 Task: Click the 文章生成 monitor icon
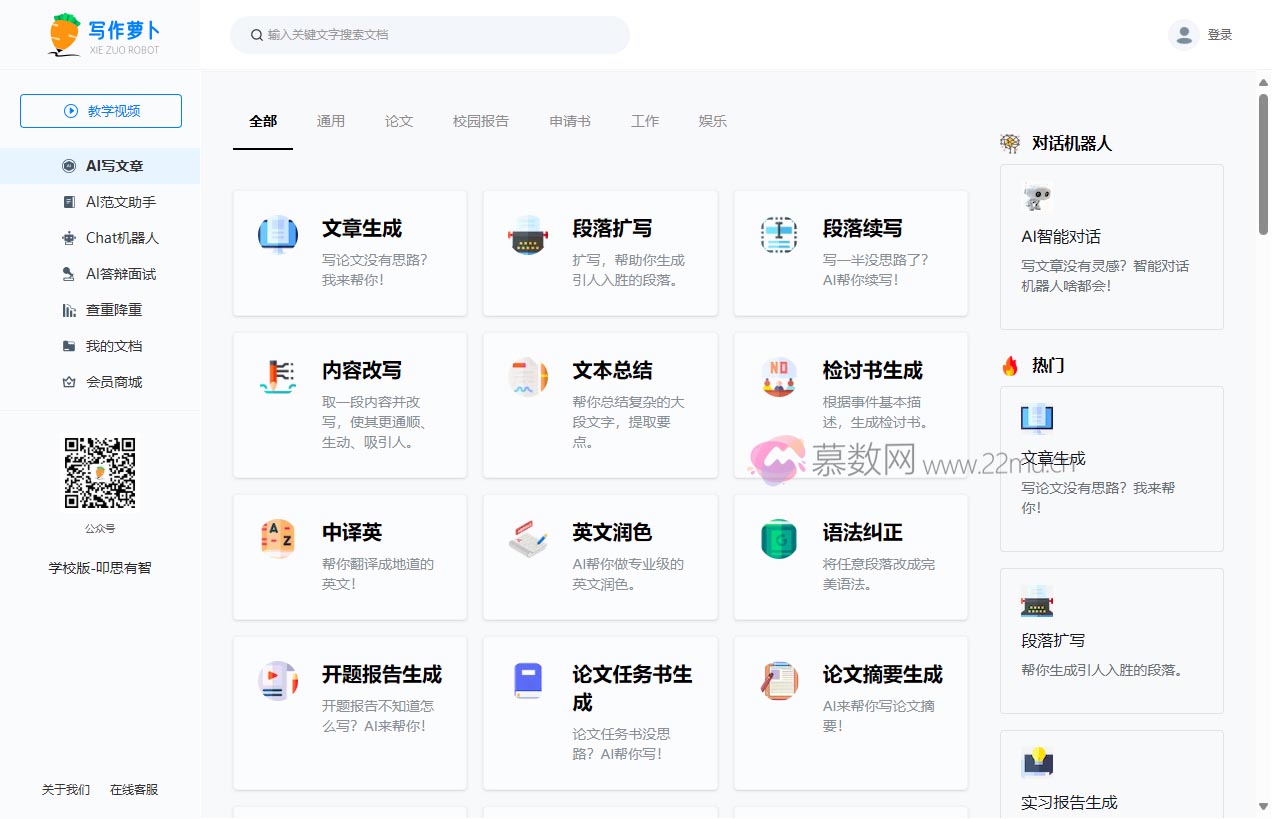pyautogui.click(x=278, y=235)
